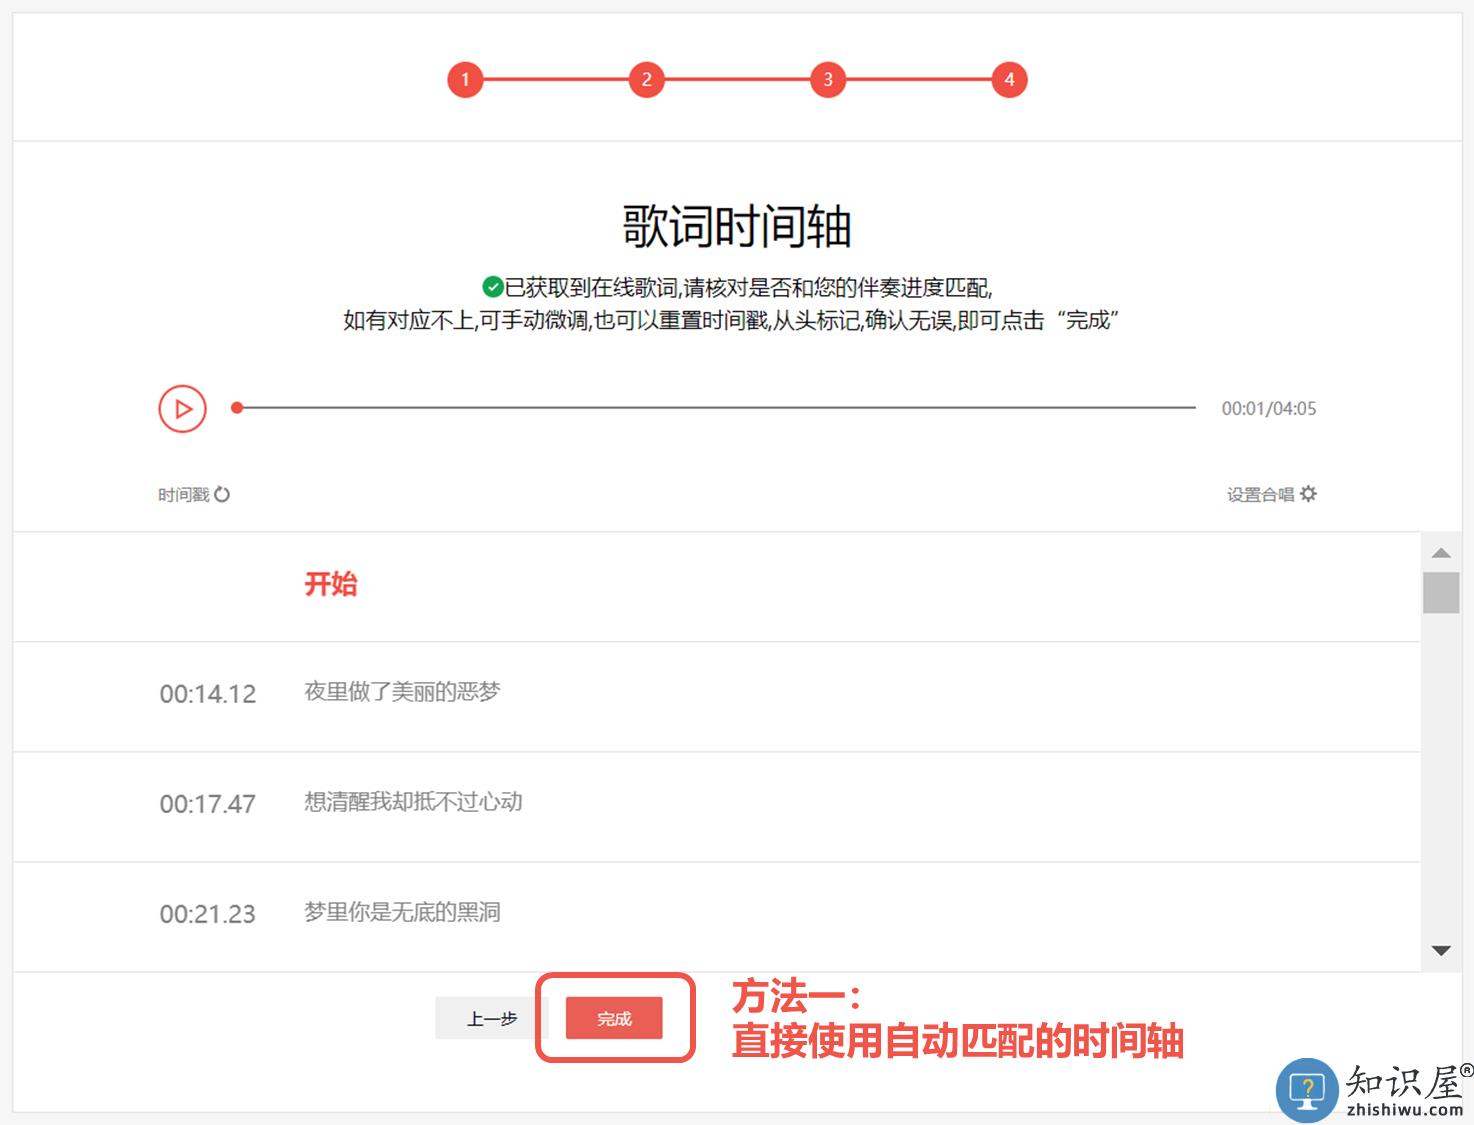
Task: Click step 1 circle indicator
Action: (465, 80)
